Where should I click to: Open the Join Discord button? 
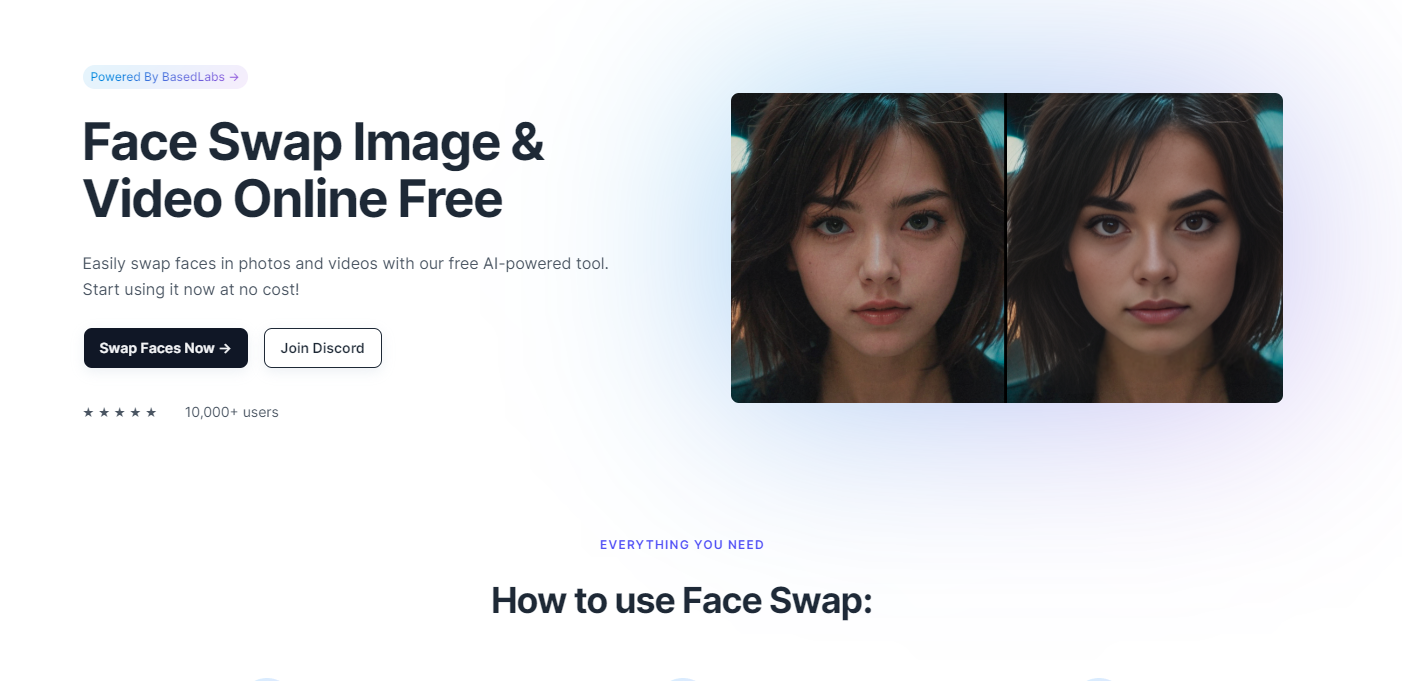tap(323, 348)
